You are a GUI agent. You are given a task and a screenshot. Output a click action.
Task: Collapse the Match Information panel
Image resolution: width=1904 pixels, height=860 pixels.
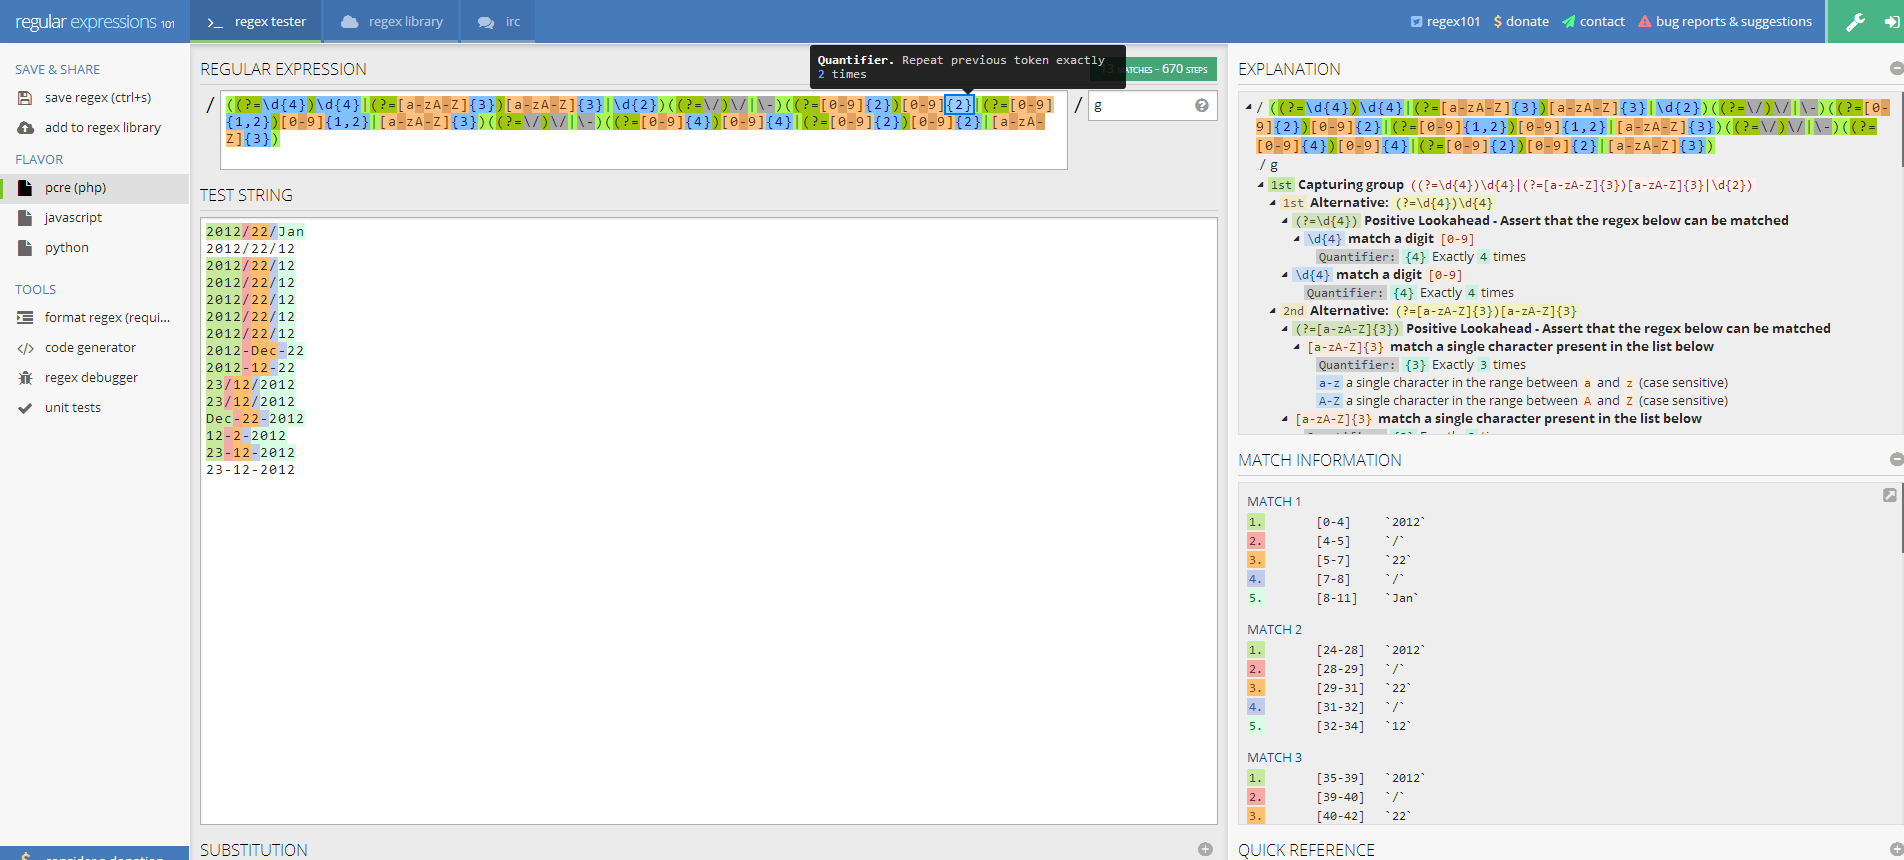pyautogui.click(x=1895, y=459)
